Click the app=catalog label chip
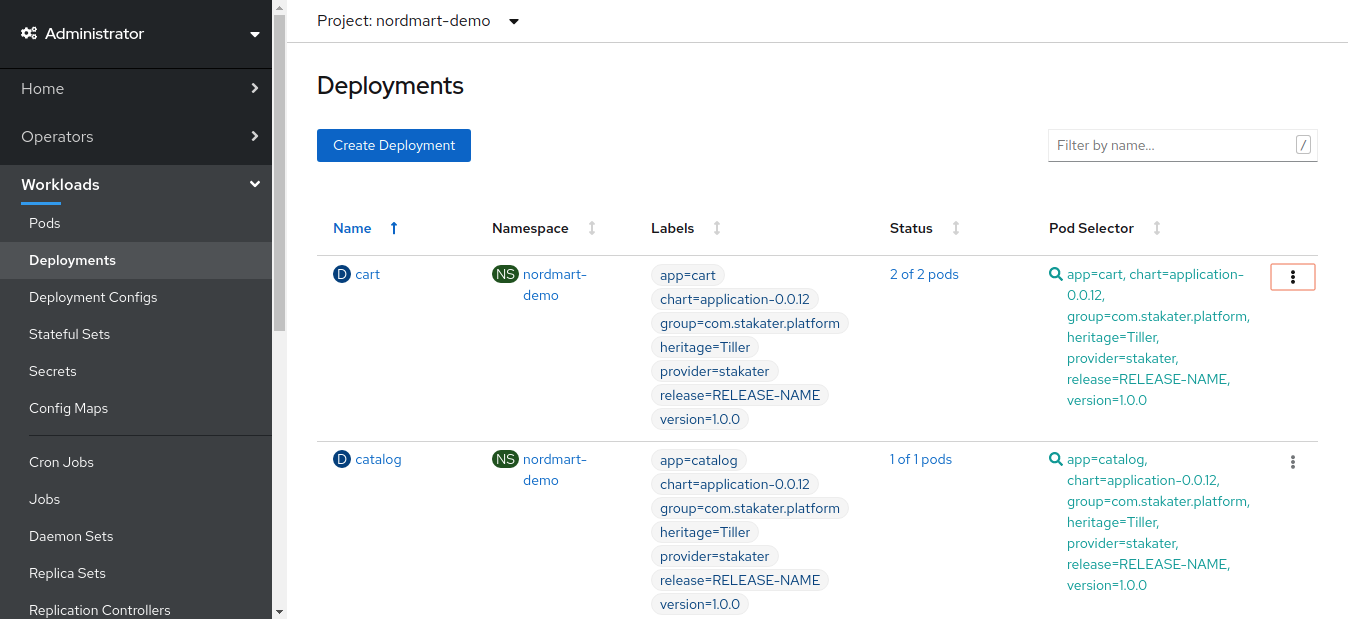Image resolution: width=1348 pixels, height=619 pixels. 699,460
